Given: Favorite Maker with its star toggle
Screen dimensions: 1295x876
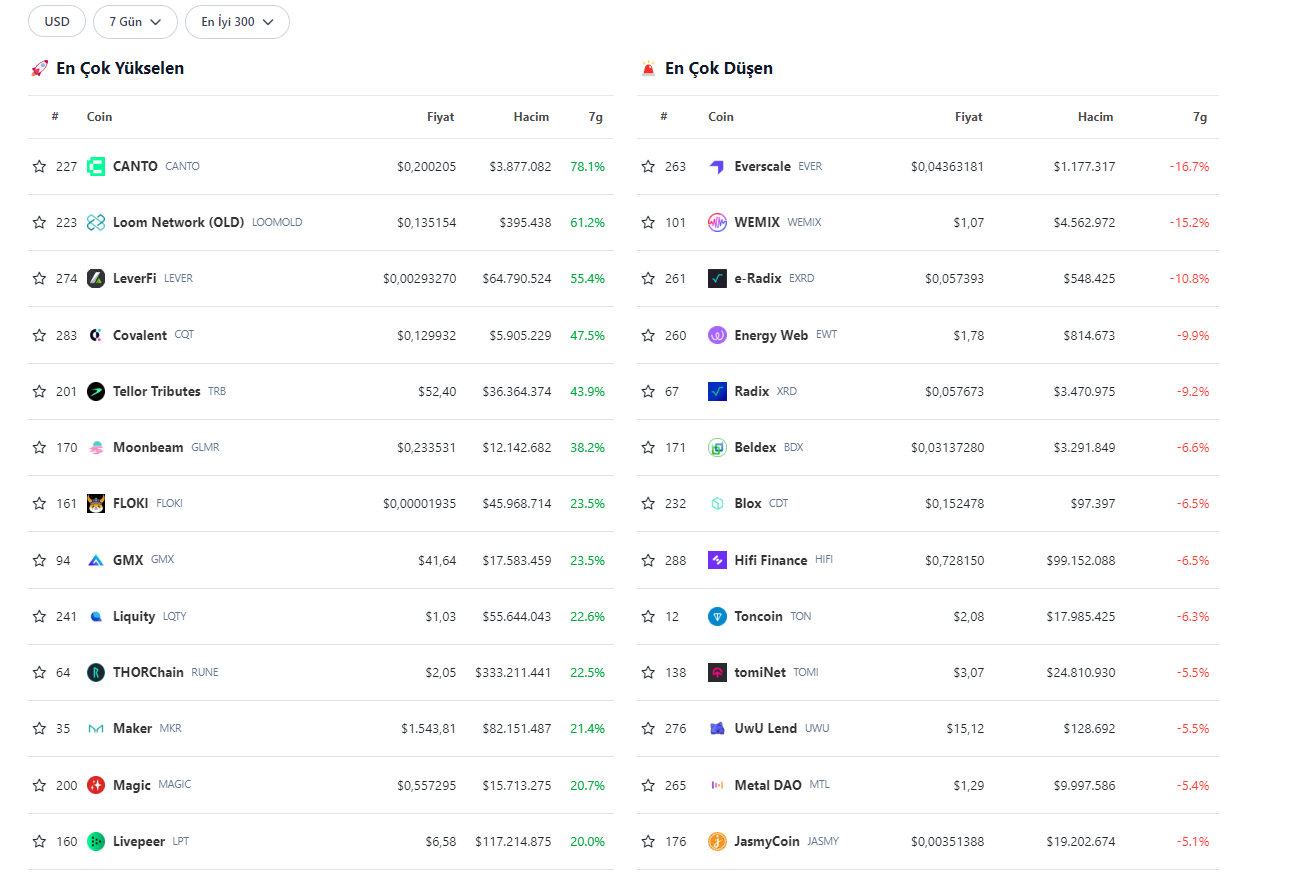Looking at the screenshot, I should (x=39, y=729).
